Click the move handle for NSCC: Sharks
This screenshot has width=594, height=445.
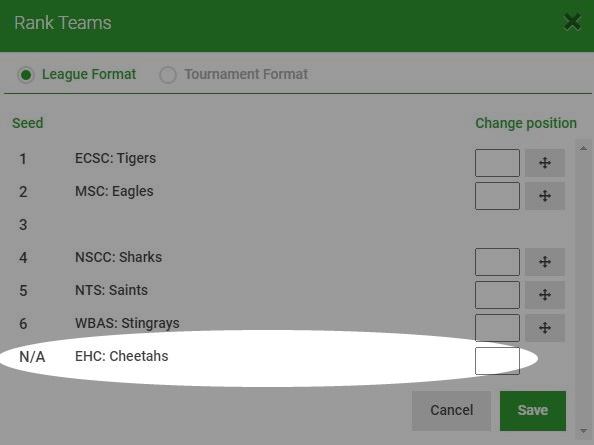tap(545, 262)
